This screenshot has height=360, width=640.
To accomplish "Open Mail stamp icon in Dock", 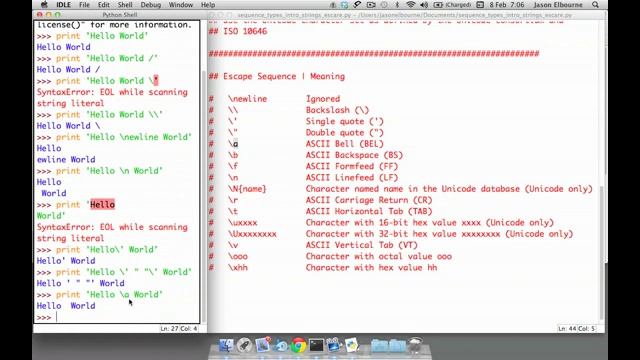I will point(263,345).
